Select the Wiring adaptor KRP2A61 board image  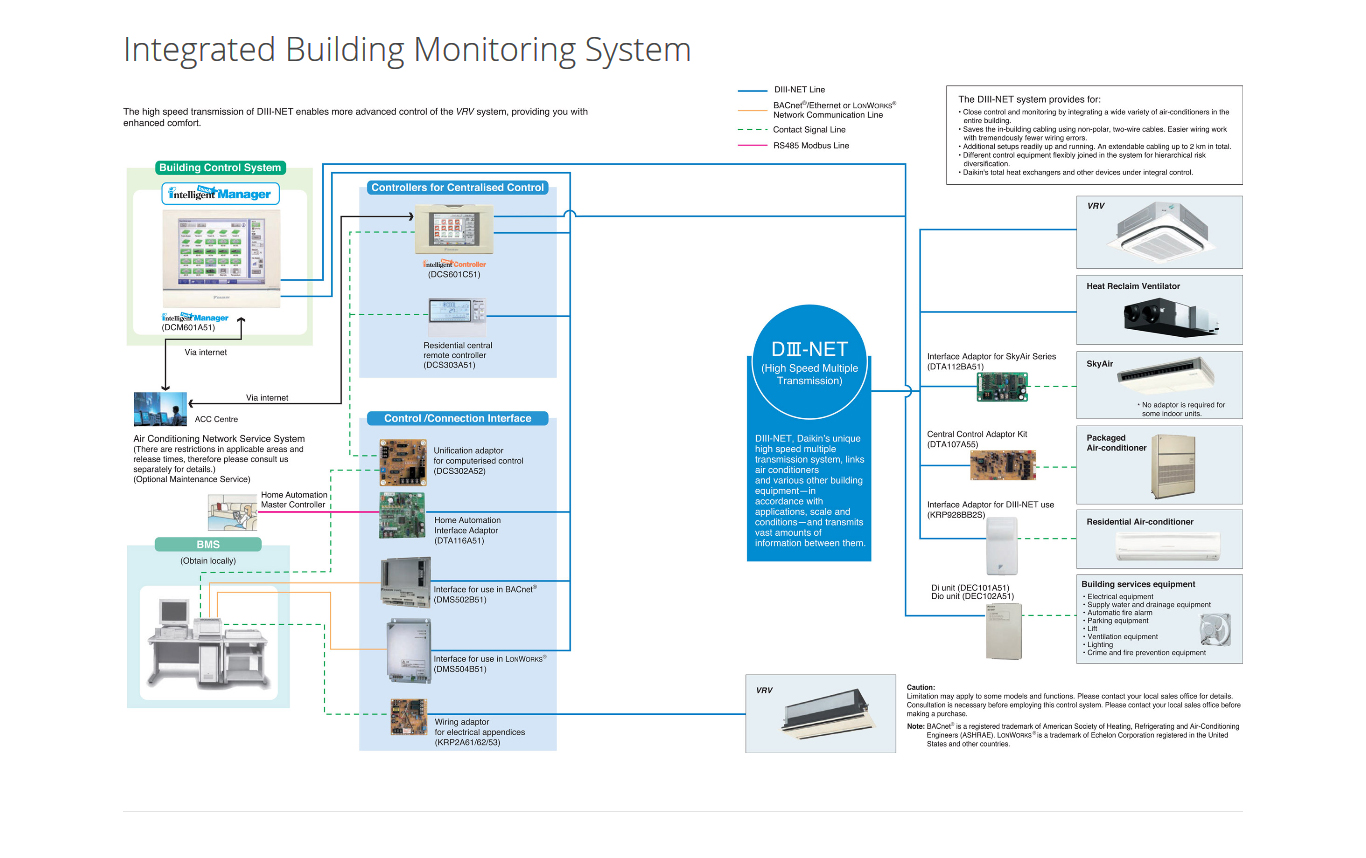409,717
